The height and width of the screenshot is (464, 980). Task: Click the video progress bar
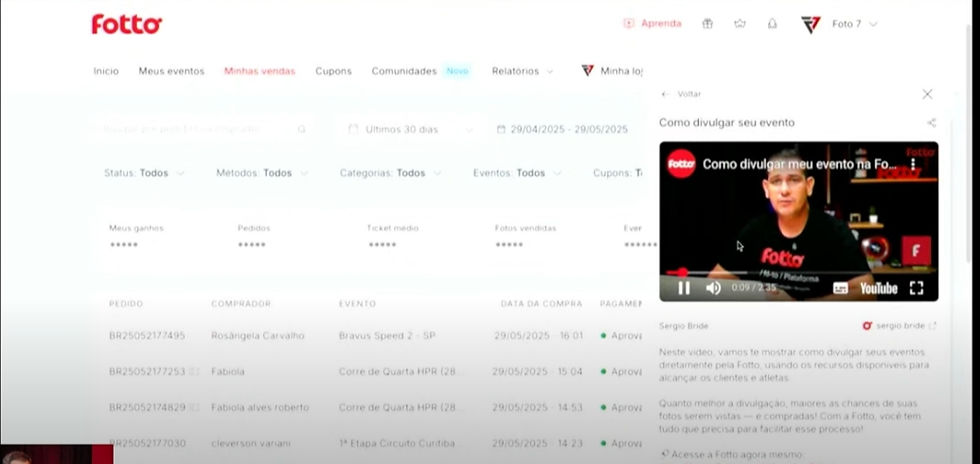(799, 273)
